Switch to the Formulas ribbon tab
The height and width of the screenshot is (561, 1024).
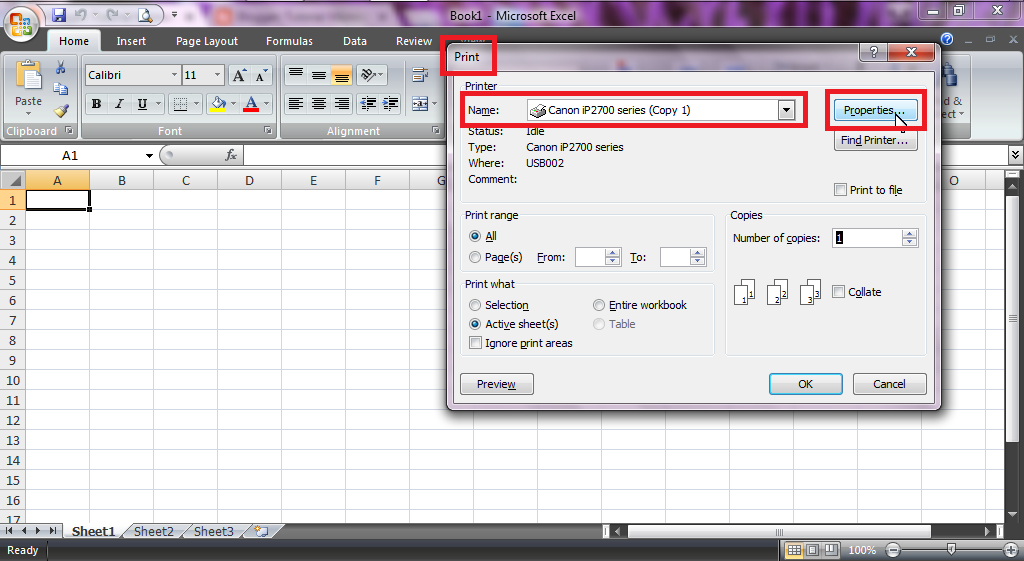[x=289, y=41]
